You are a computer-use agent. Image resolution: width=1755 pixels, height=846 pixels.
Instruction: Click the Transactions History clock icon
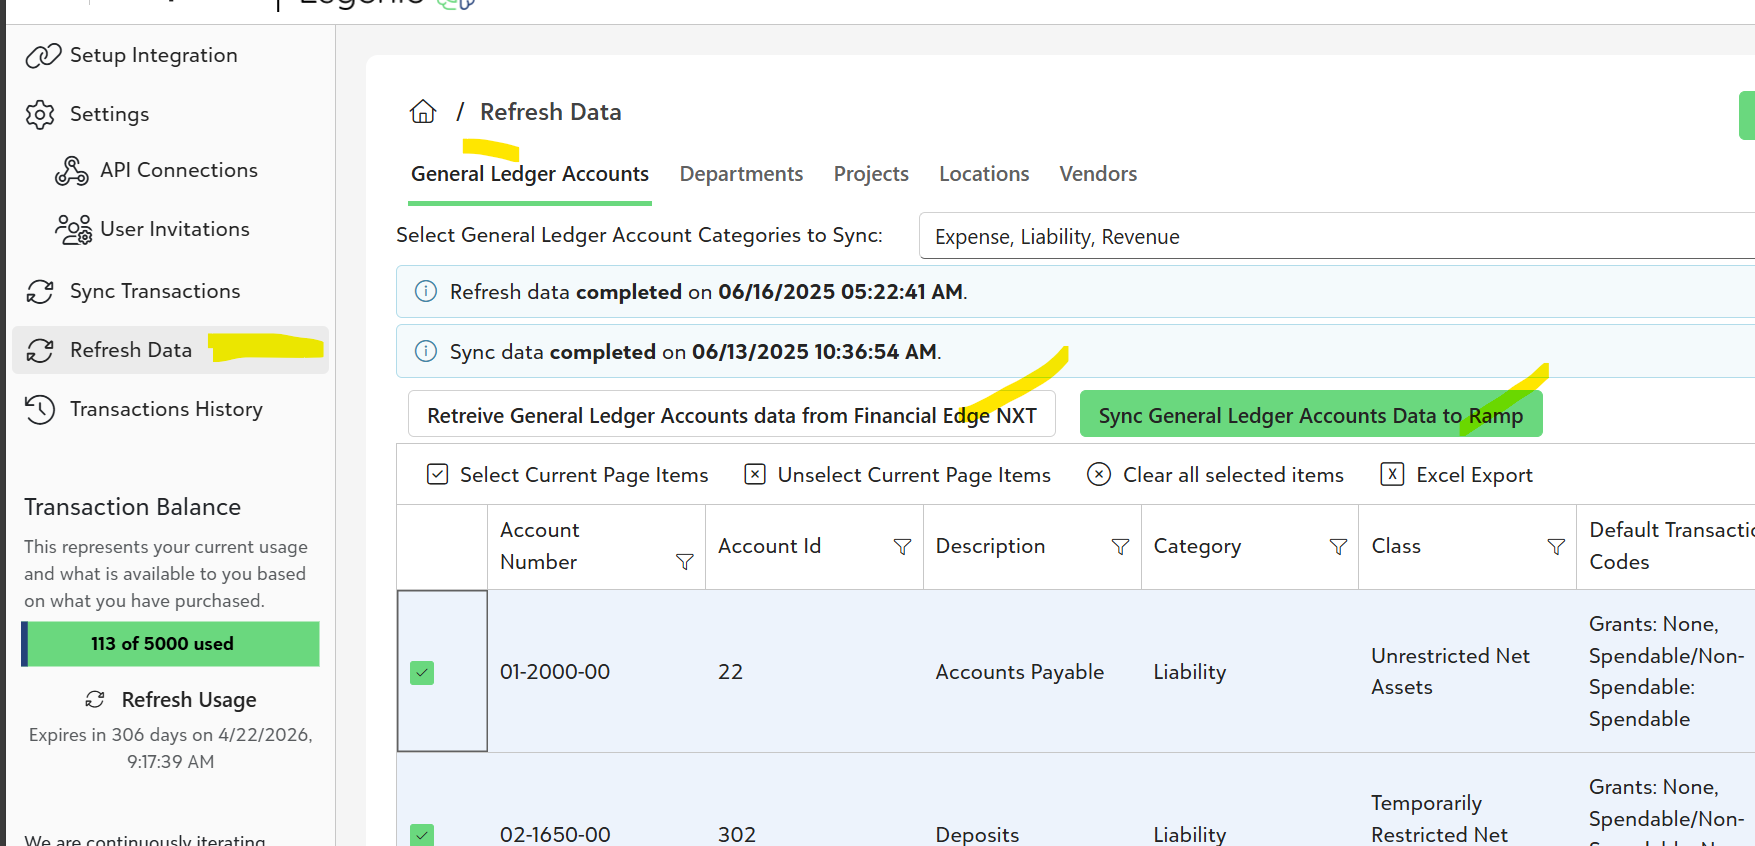40,409
